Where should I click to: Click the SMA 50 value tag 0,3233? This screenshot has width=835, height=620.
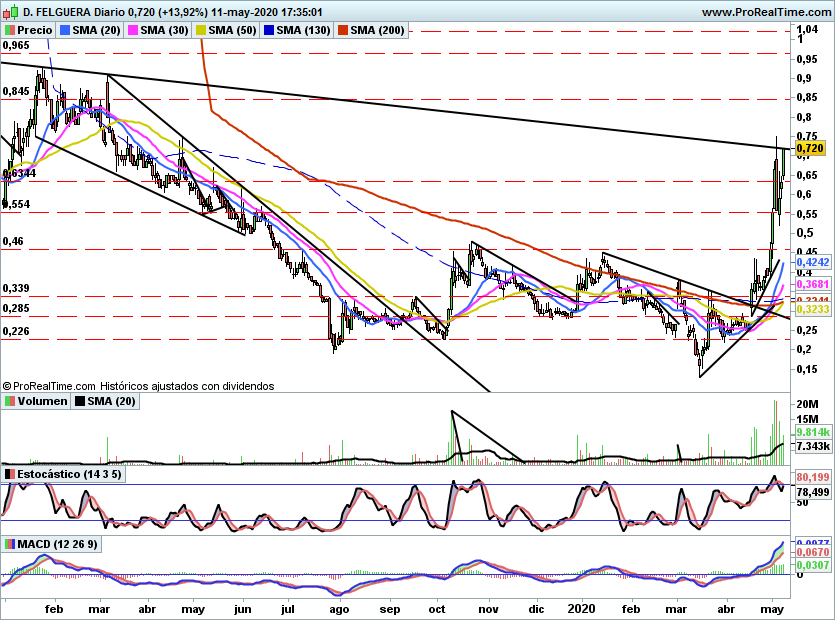813,309
